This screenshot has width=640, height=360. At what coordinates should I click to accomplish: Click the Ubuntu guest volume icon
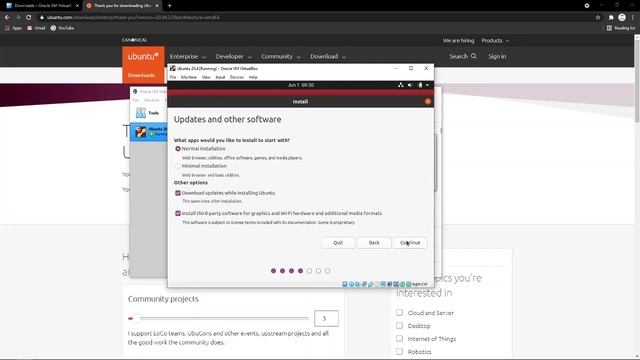pos(410,85)
